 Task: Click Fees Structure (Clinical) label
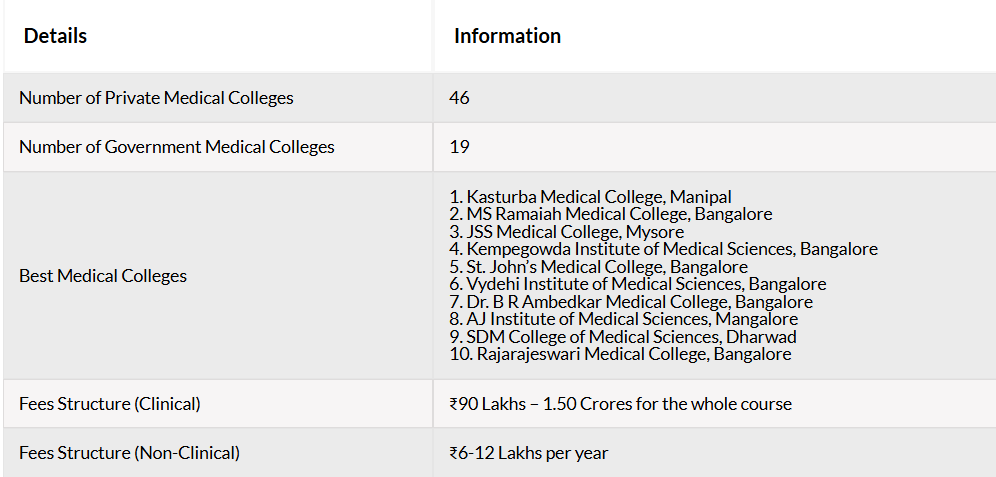(110, 404)
